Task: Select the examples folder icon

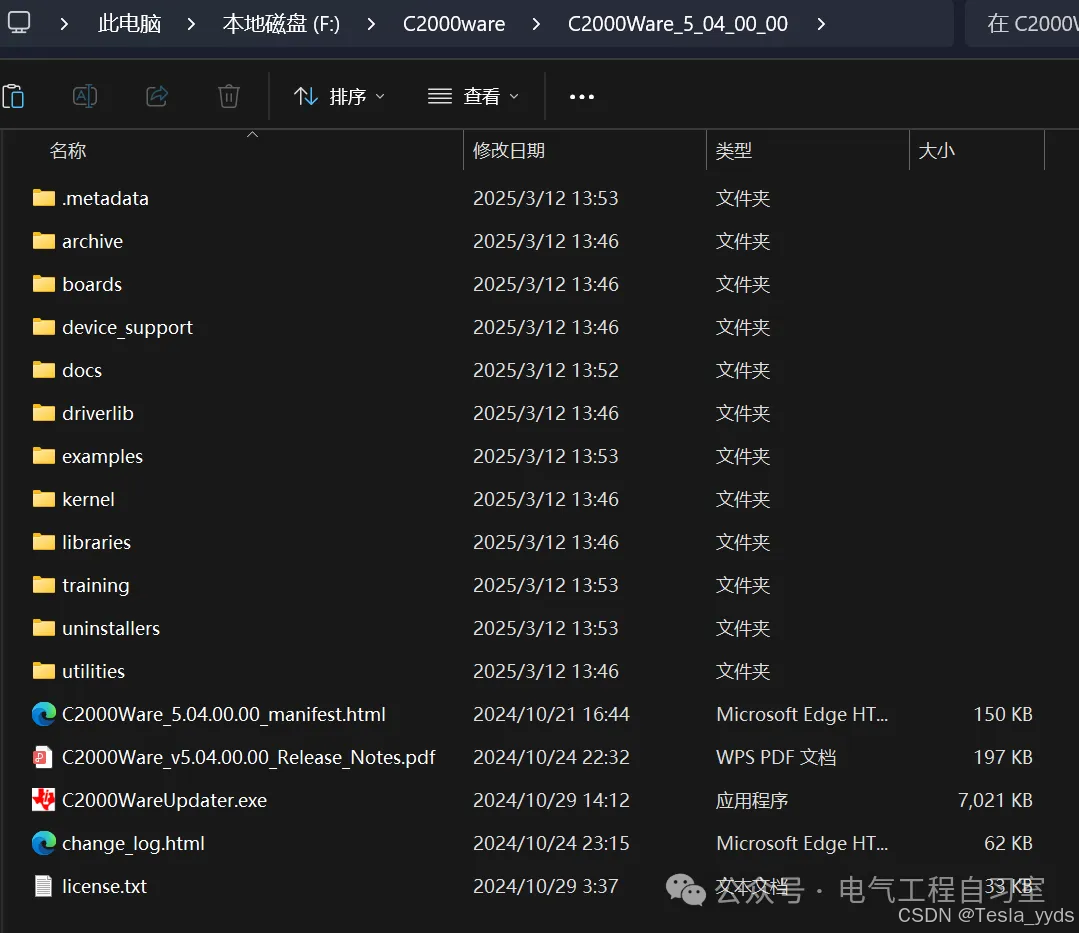Action: pos(44,456)
